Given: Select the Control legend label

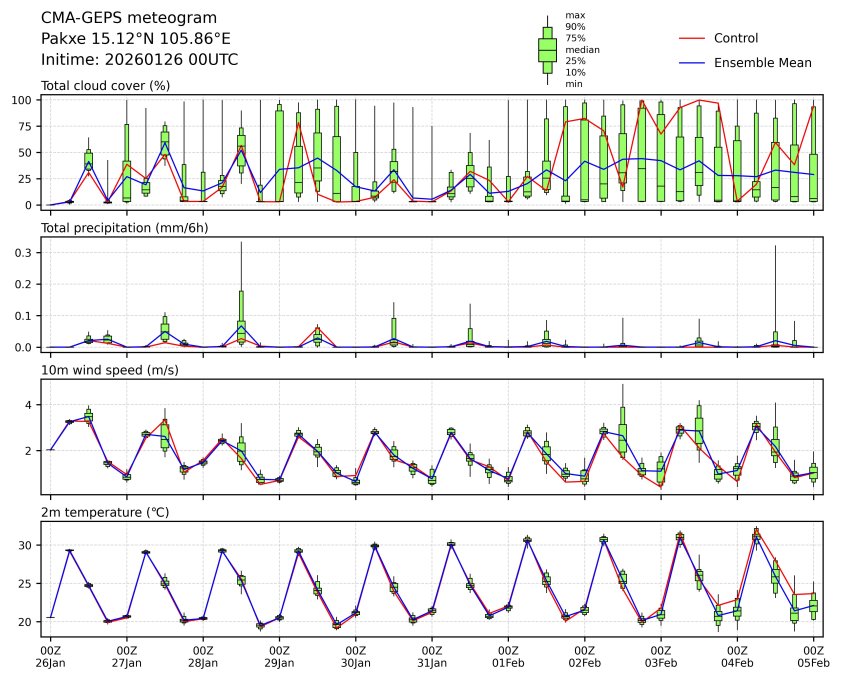Looking at the screenshot, I should click(x=736, y=38).
